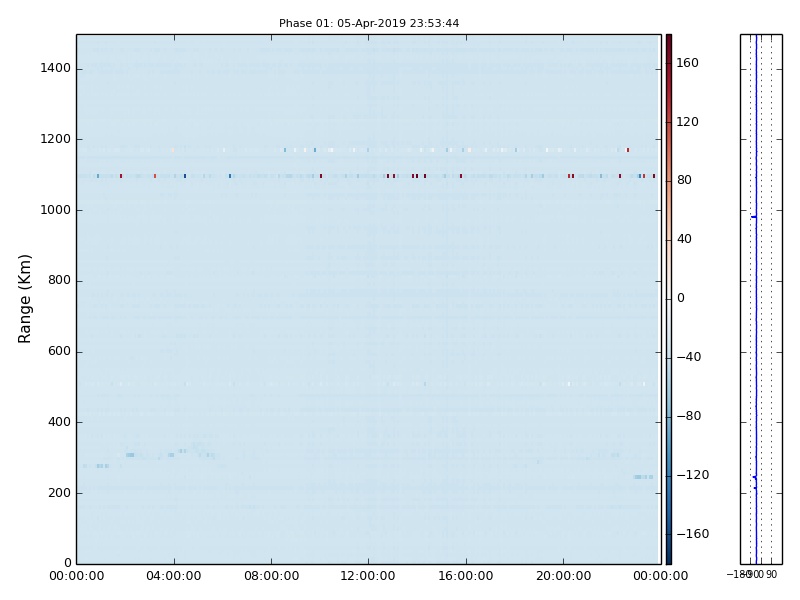
Task: Click the colorbar label 160
Action: tap(687, 63)
